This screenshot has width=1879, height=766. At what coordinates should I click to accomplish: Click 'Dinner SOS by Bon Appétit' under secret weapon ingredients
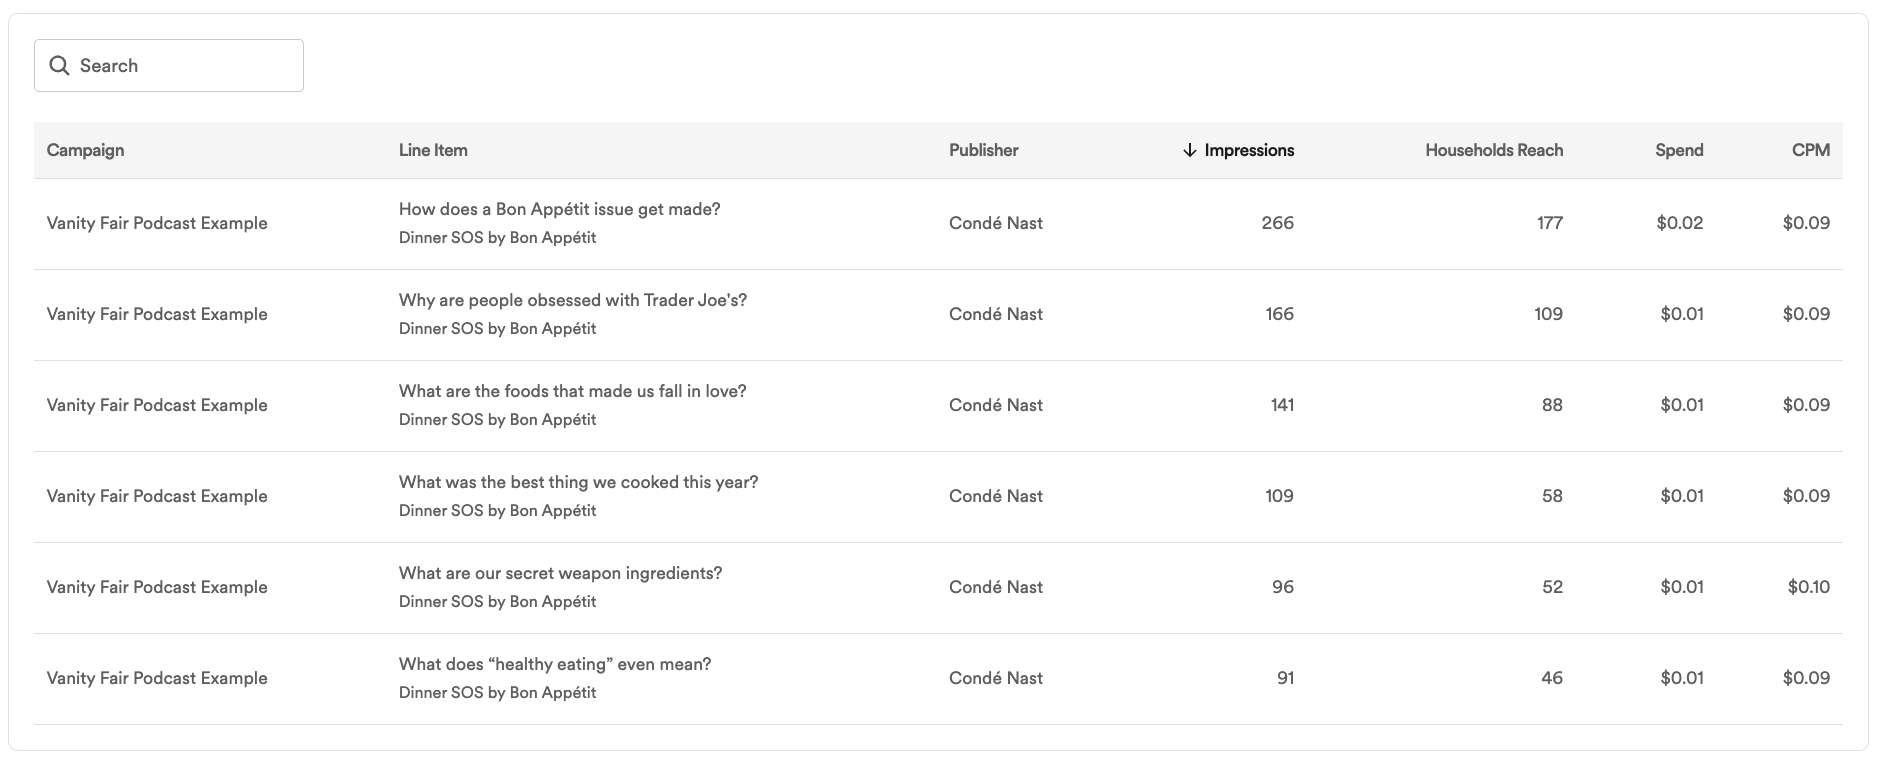pyautogui.click(x=498, y=601)
